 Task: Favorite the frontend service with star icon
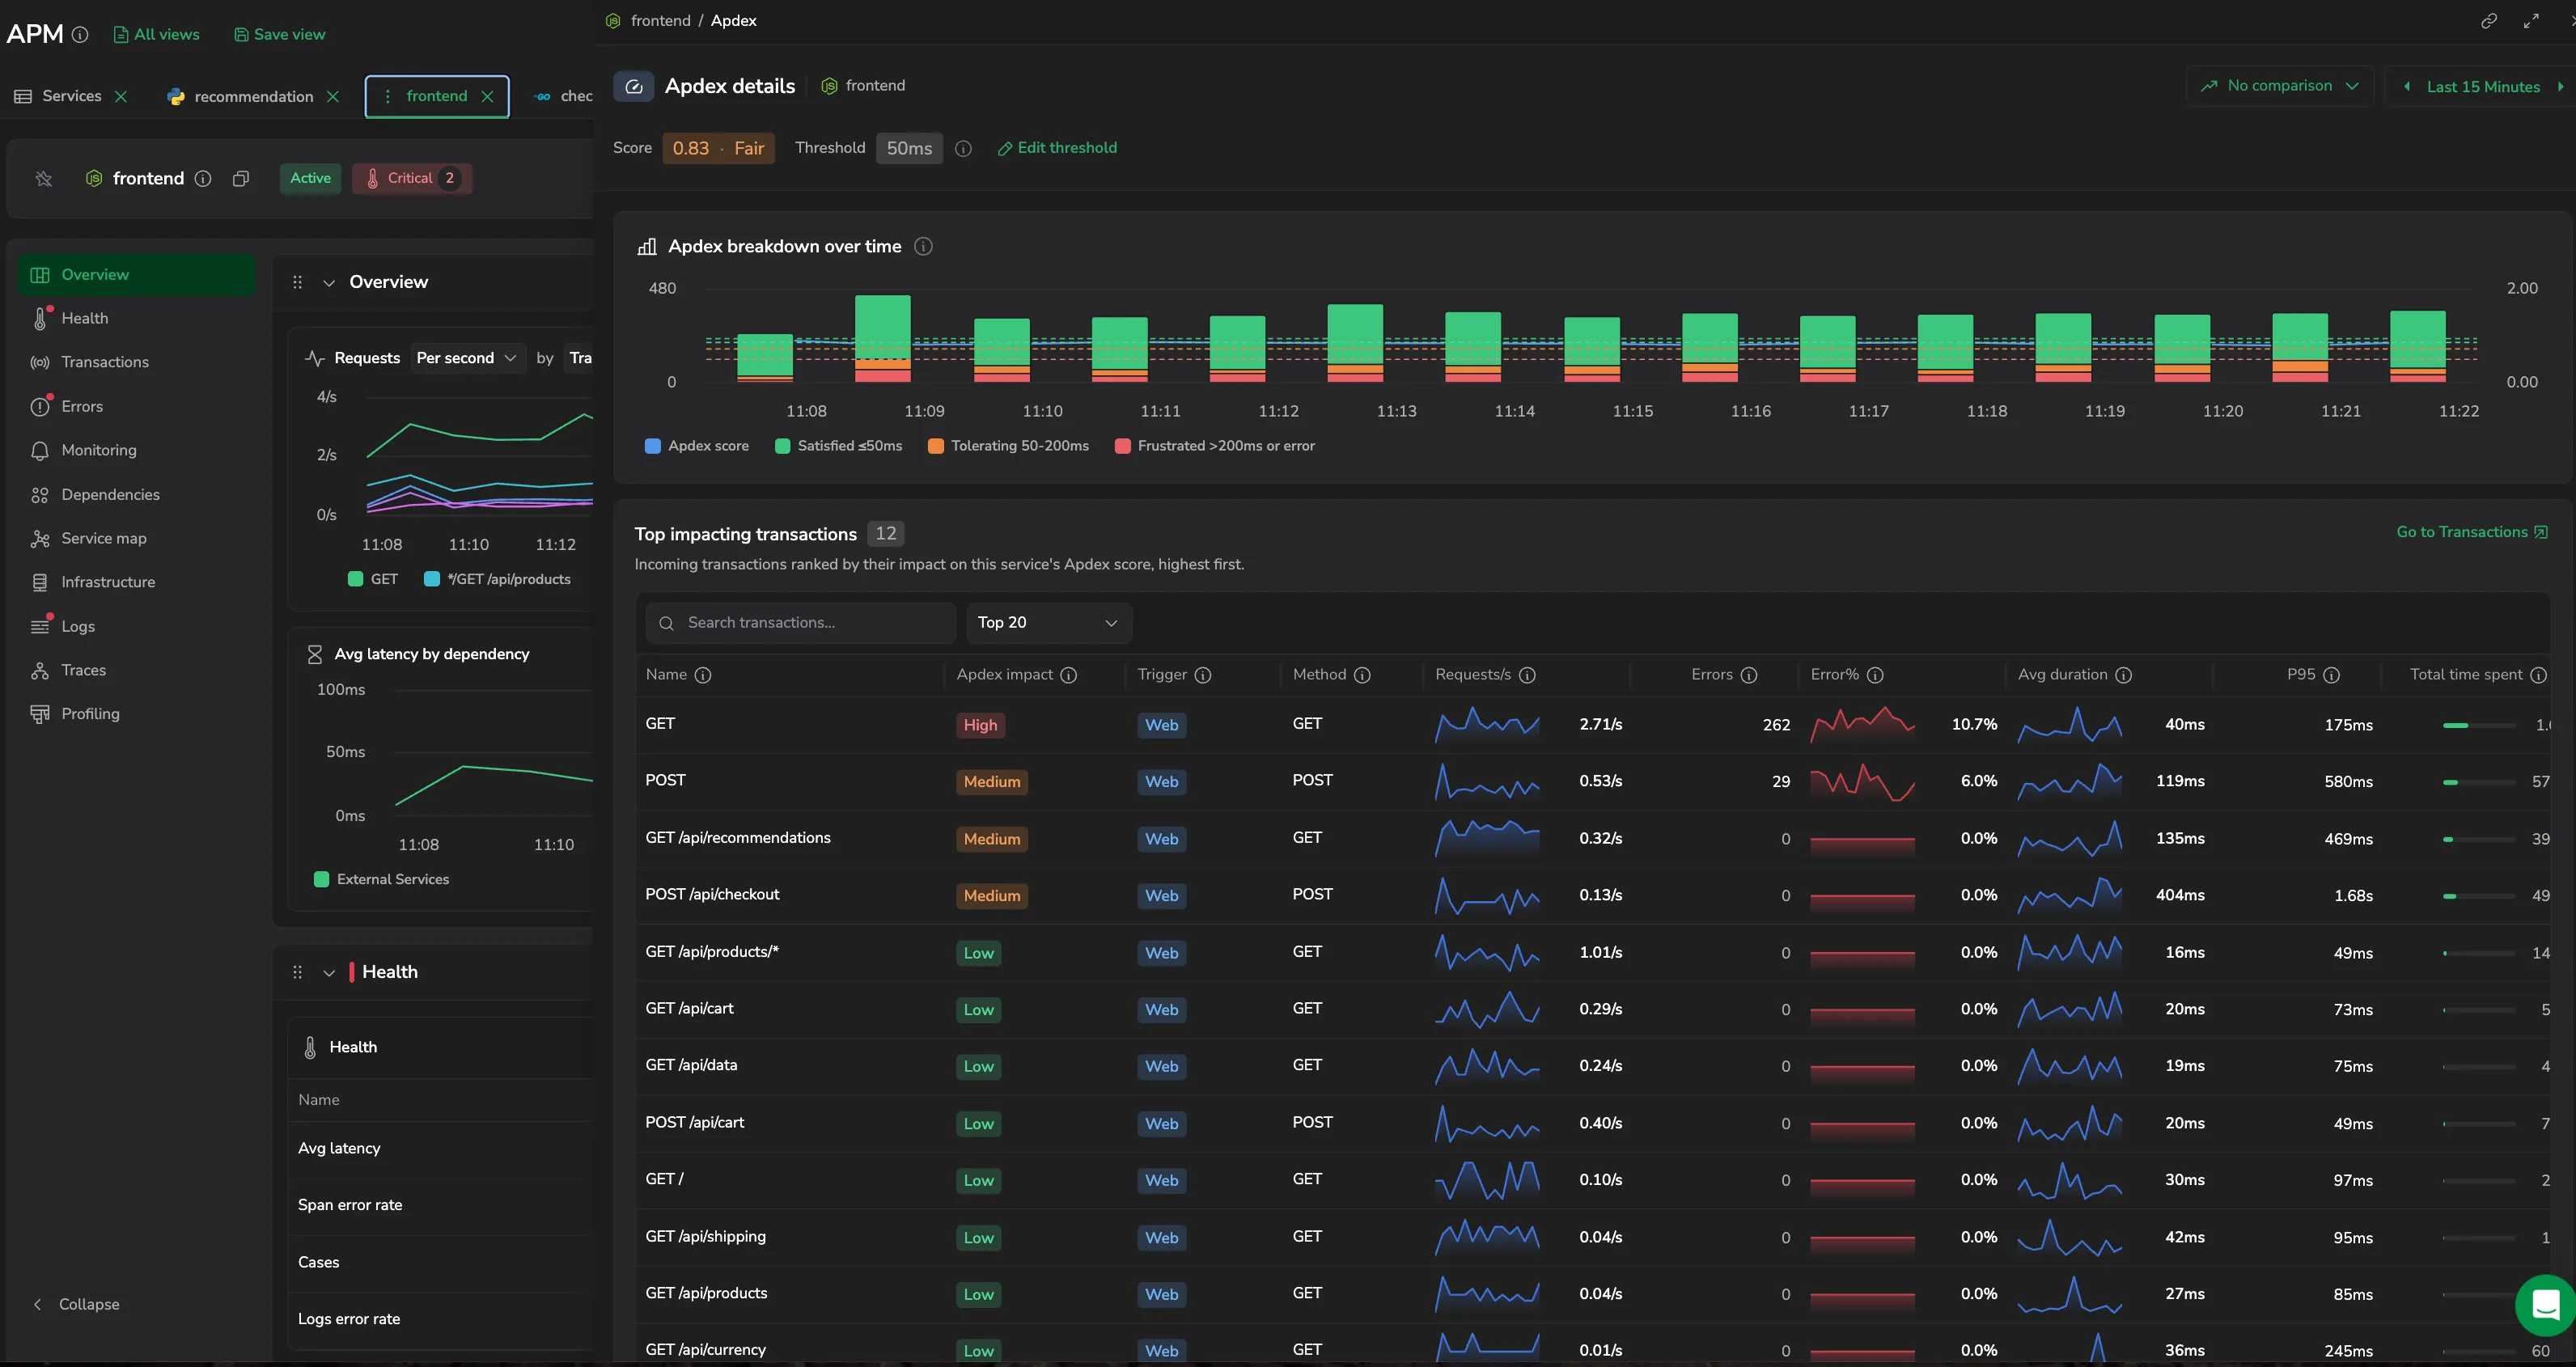44,178
